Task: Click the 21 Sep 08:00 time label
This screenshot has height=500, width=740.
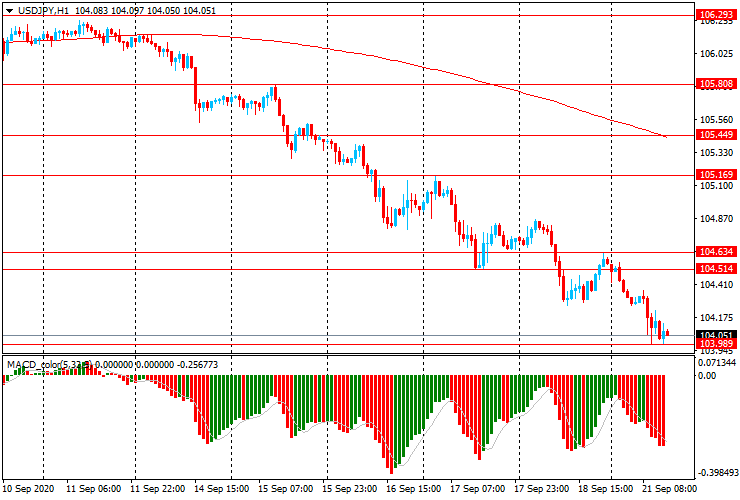Action: pyautogui.click(x=670, y=488)
